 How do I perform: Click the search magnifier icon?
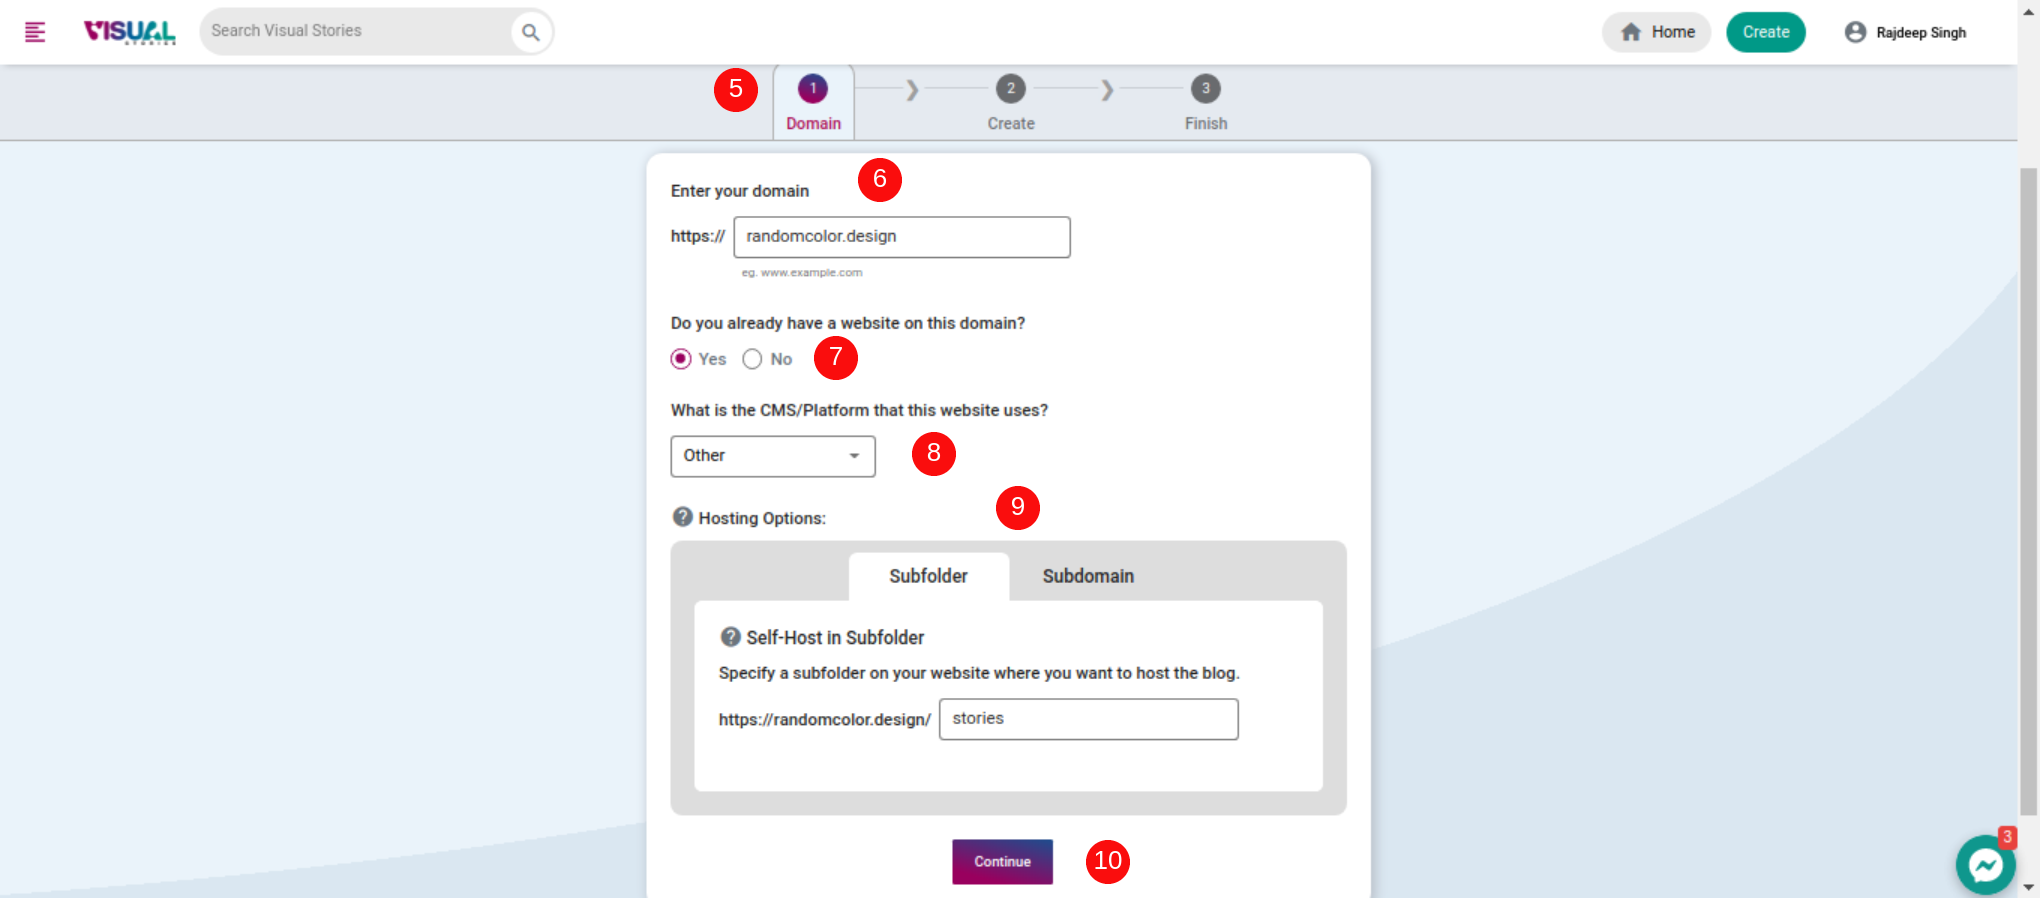coord(531,32)
